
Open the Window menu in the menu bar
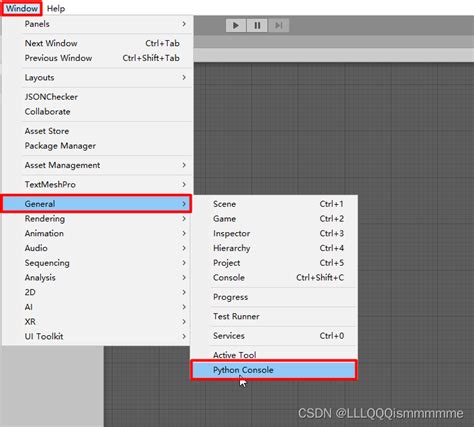tap(22, 8)
